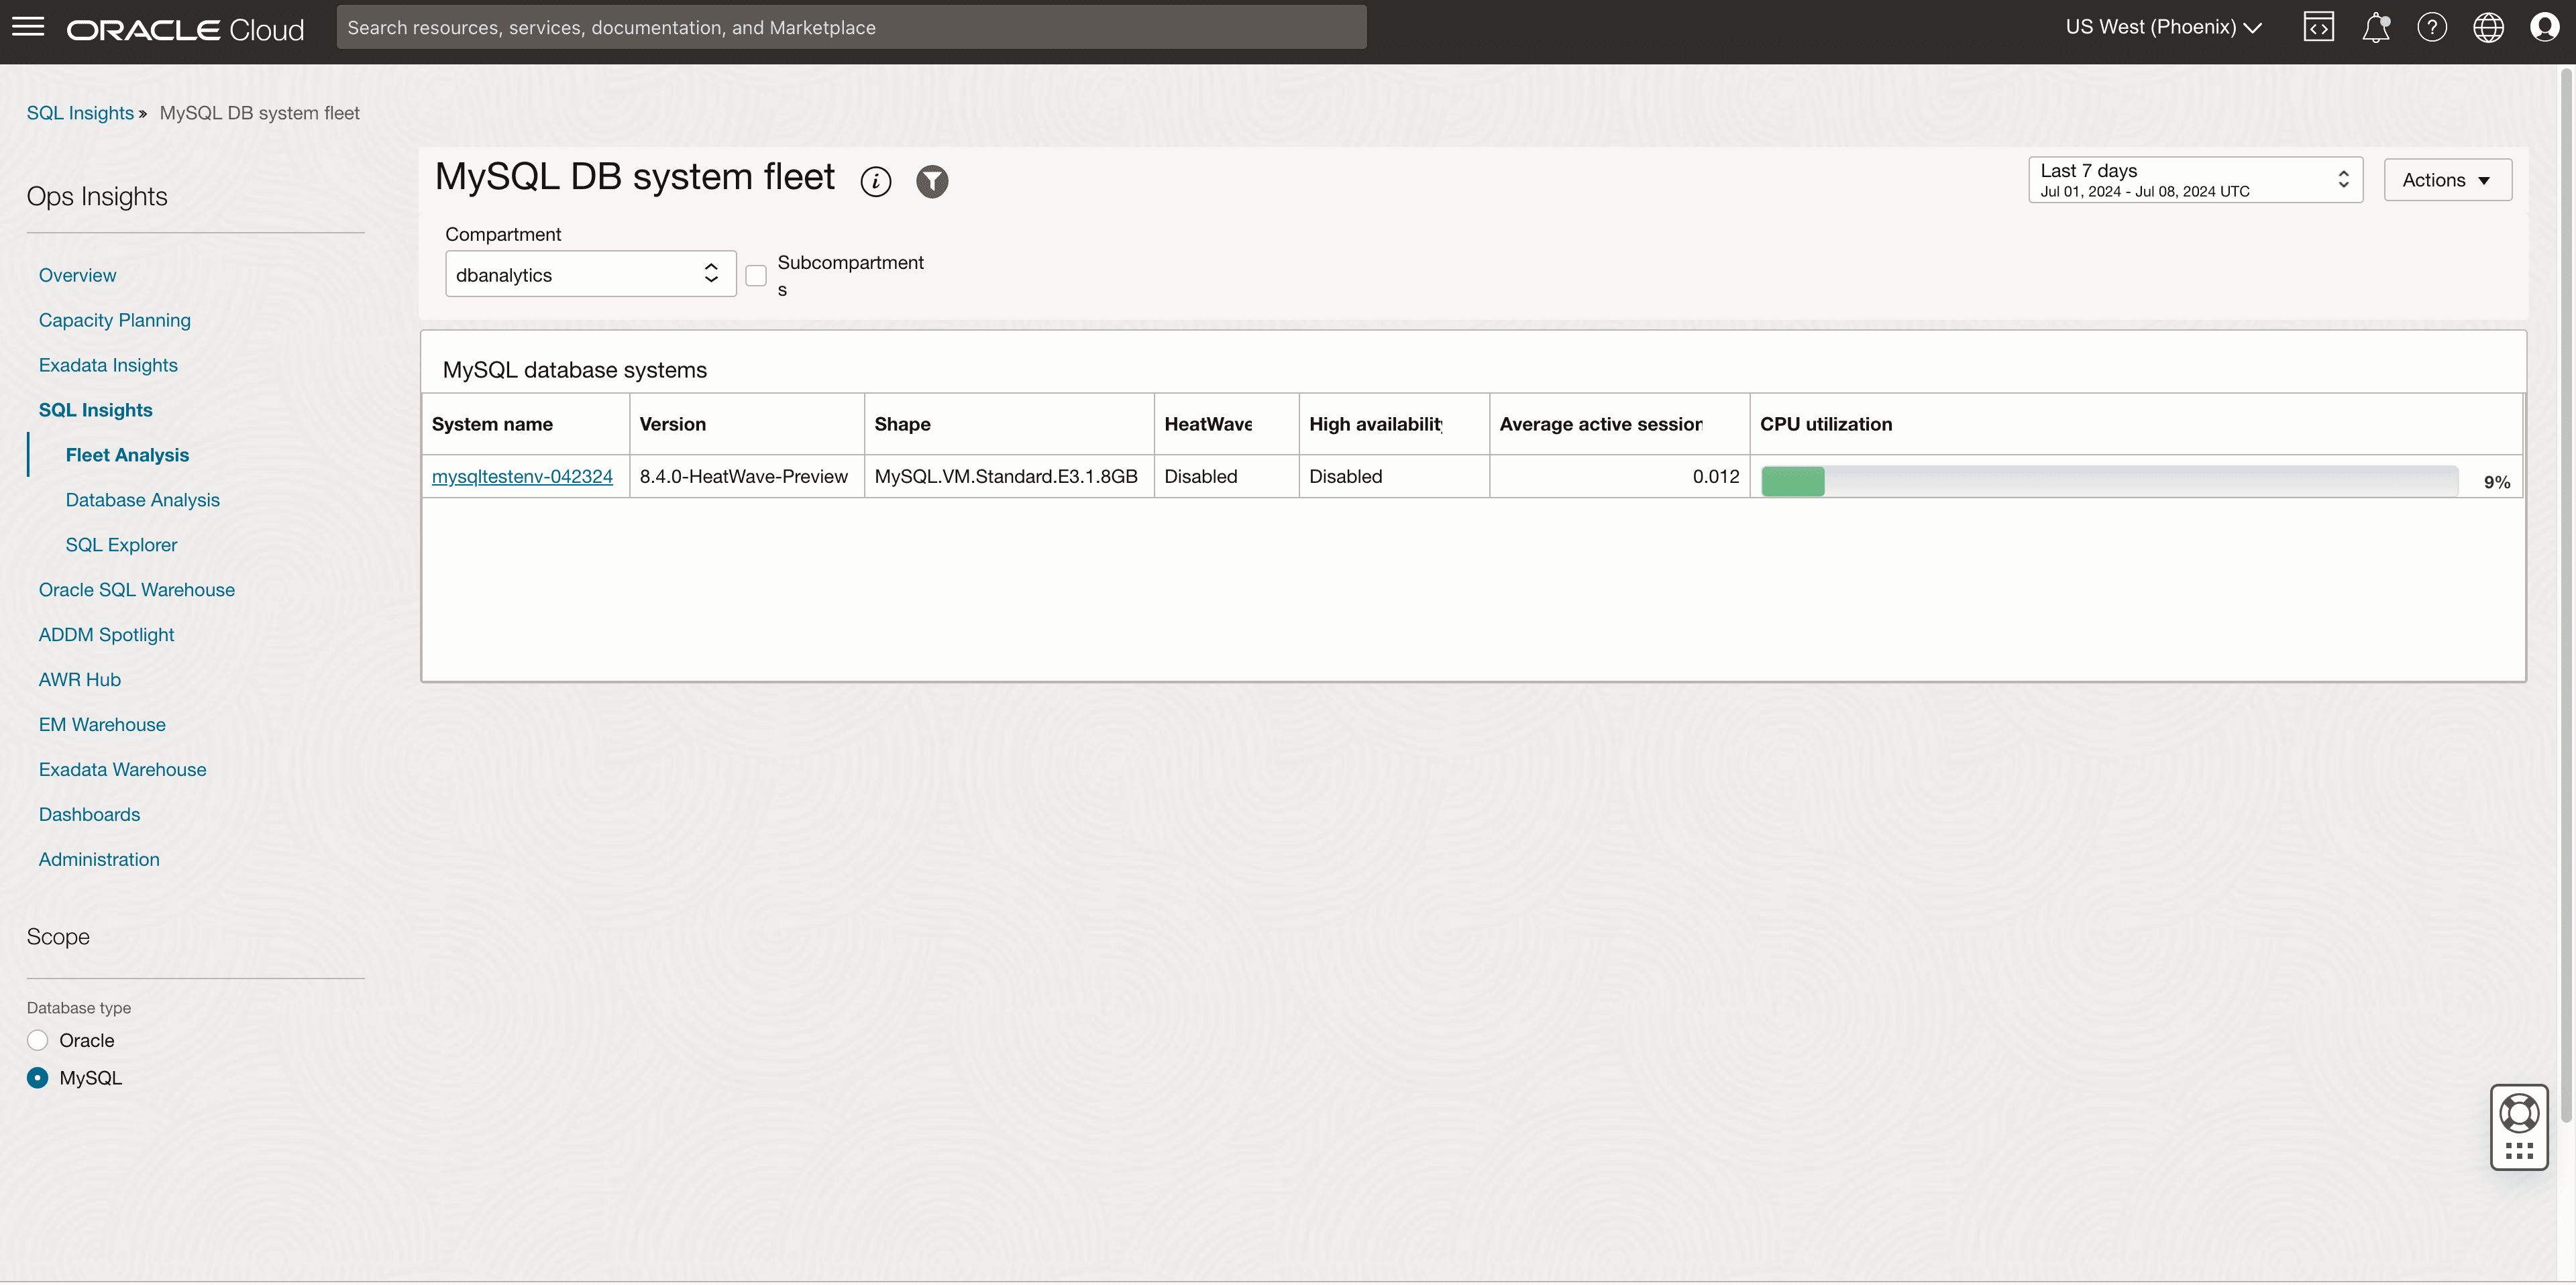The height and width of the screenshot is (1285, 2576).
Task: Click the filter icon beside fleet title
Action: (931, 181)
